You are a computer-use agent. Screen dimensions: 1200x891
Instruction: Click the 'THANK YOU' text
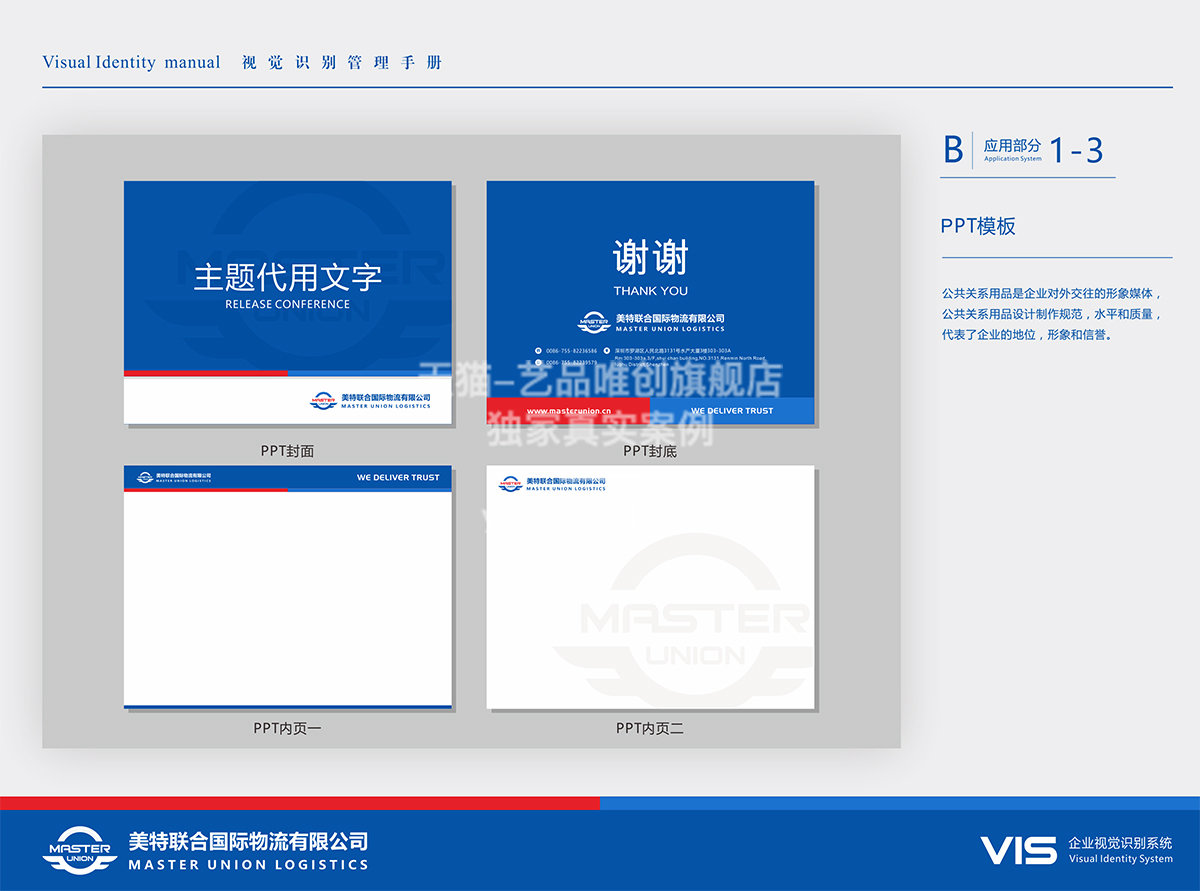(x=651, y=291)
